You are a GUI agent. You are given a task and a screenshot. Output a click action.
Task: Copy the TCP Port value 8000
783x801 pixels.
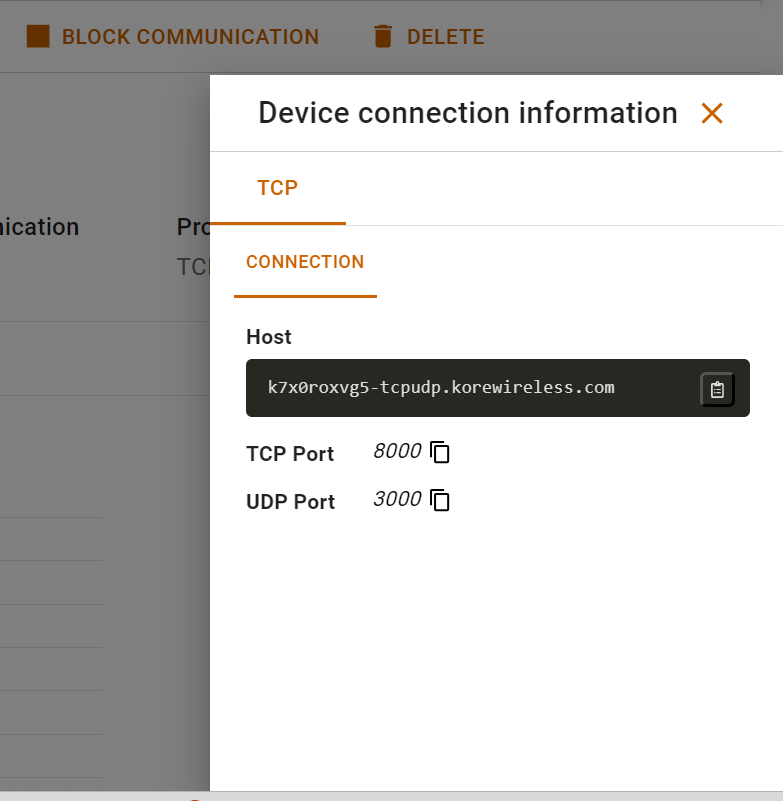click(440, 453)
